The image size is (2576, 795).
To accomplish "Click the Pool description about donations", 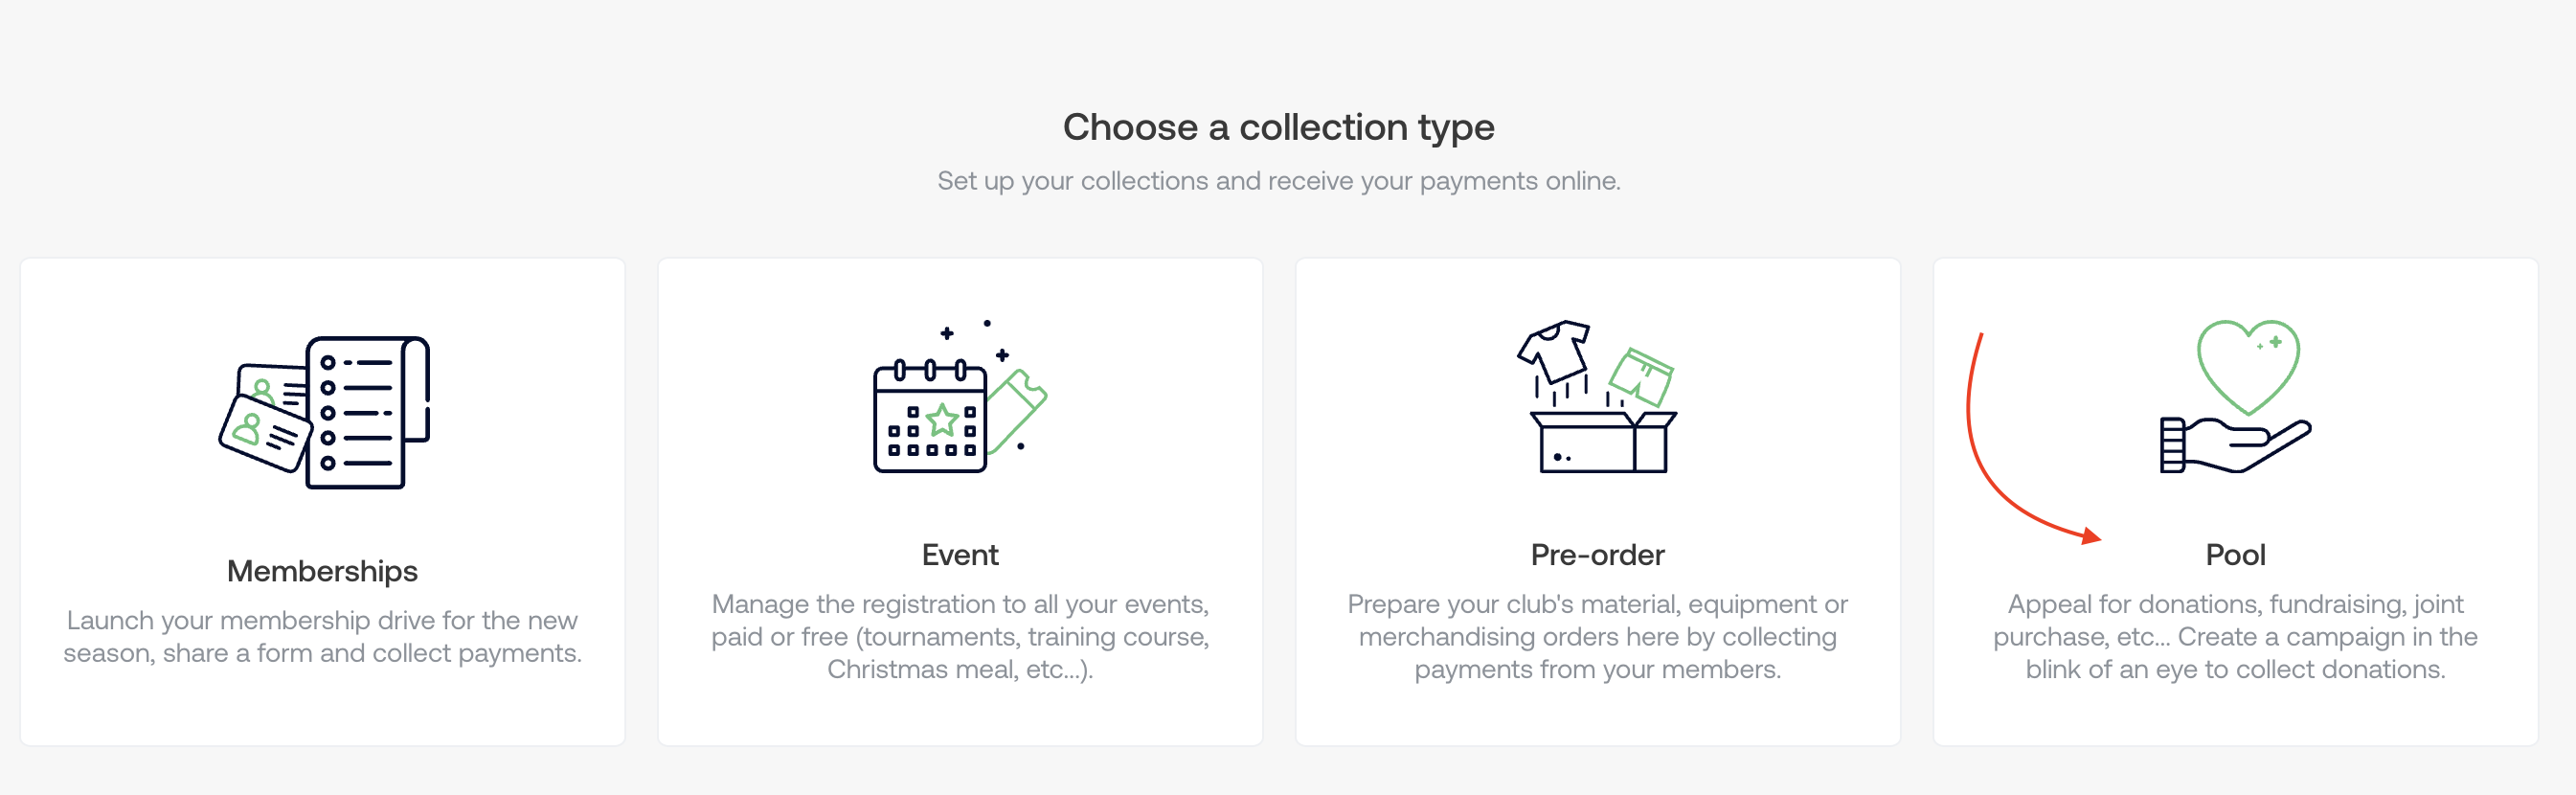I will tap(2235, 636).
